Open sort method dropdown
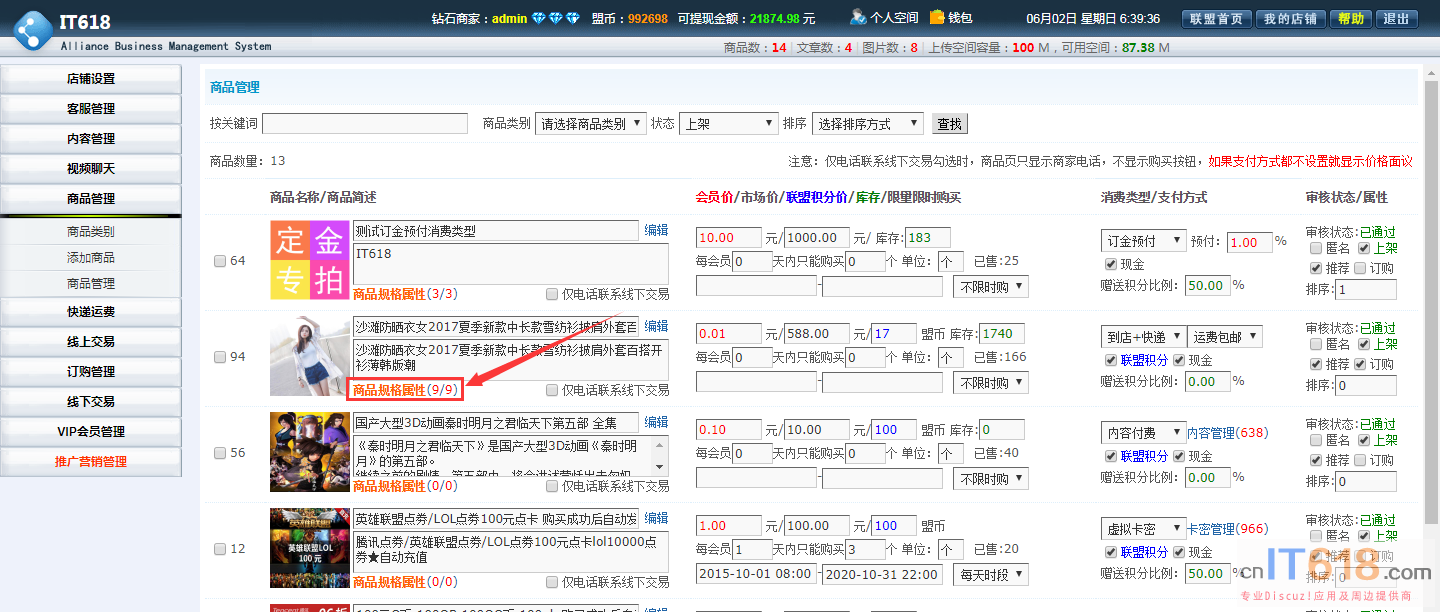Image resolution: width=1440 pixels, height=612 pixels. (x=868, y=124)
